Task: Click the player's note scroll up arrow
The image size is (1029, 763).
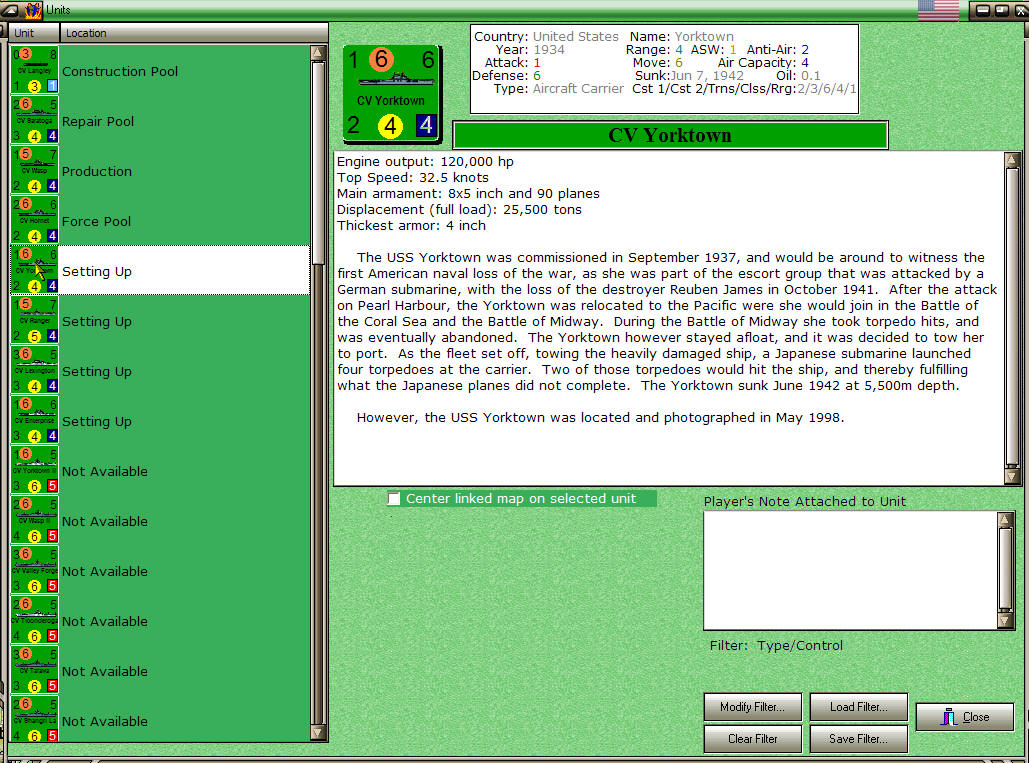Action: [1005, 520]
